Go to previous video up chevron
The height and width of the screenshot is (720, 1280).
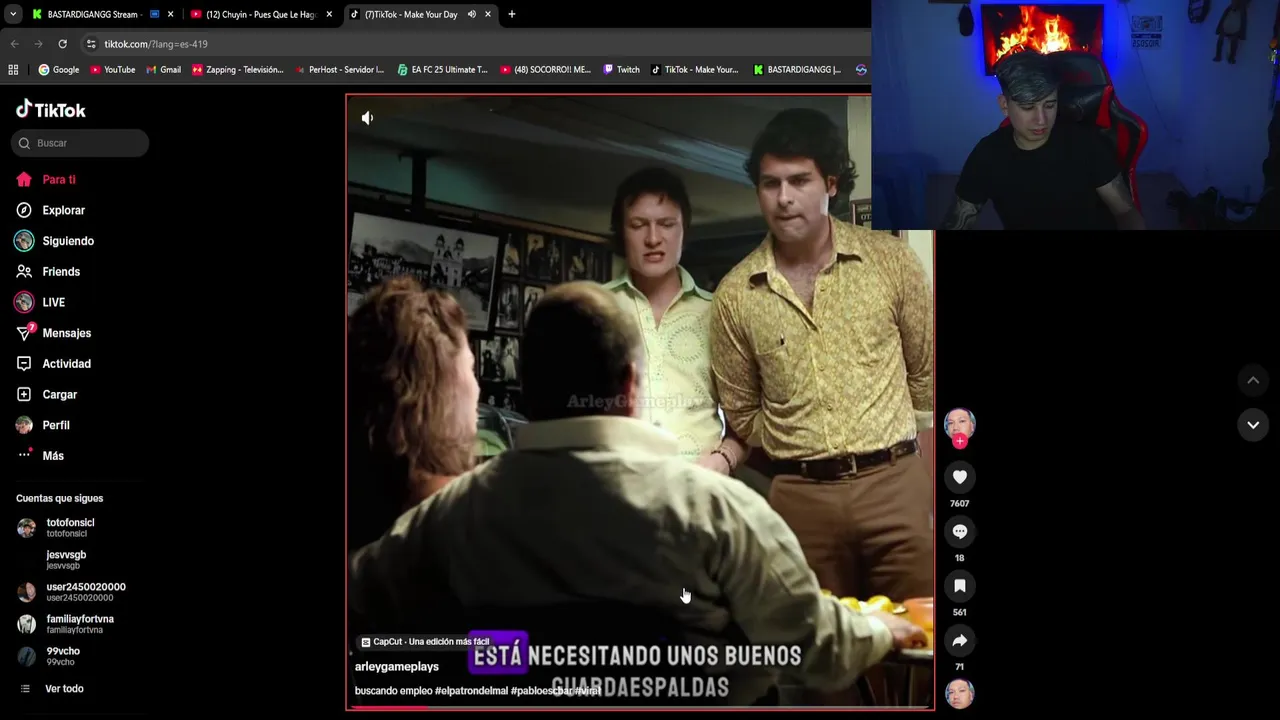(1252, 380)
